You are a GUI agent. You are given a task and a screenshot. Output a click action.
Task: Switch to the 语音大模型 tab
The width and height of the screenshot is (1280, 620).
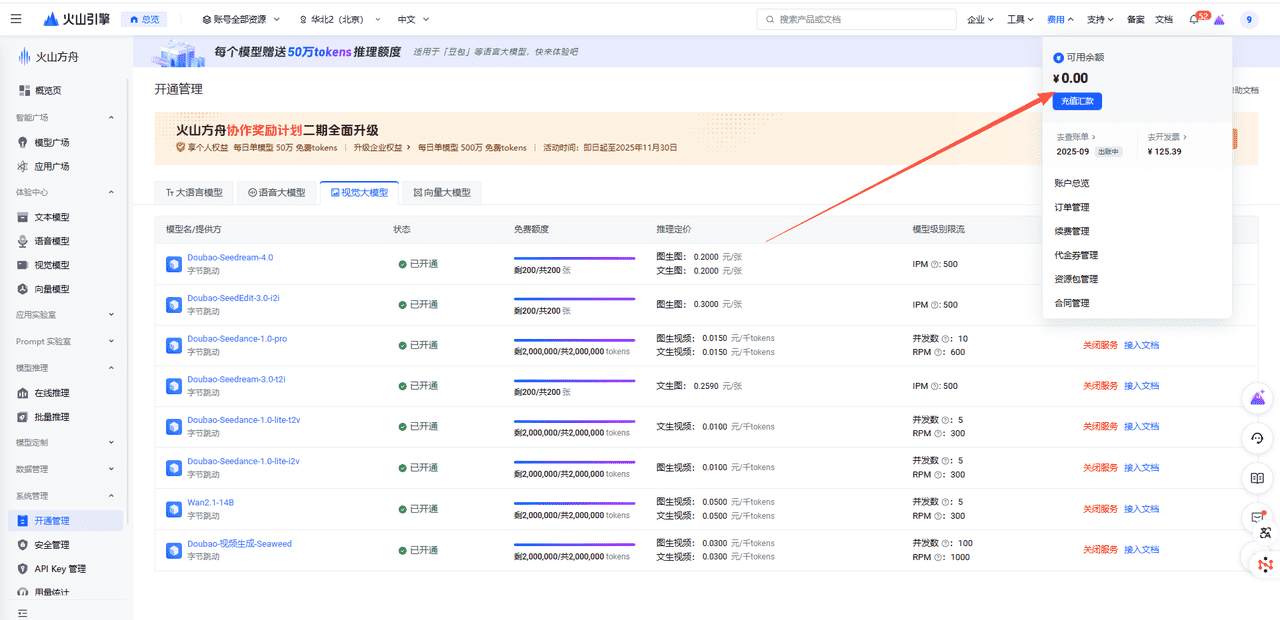(276, 191)
